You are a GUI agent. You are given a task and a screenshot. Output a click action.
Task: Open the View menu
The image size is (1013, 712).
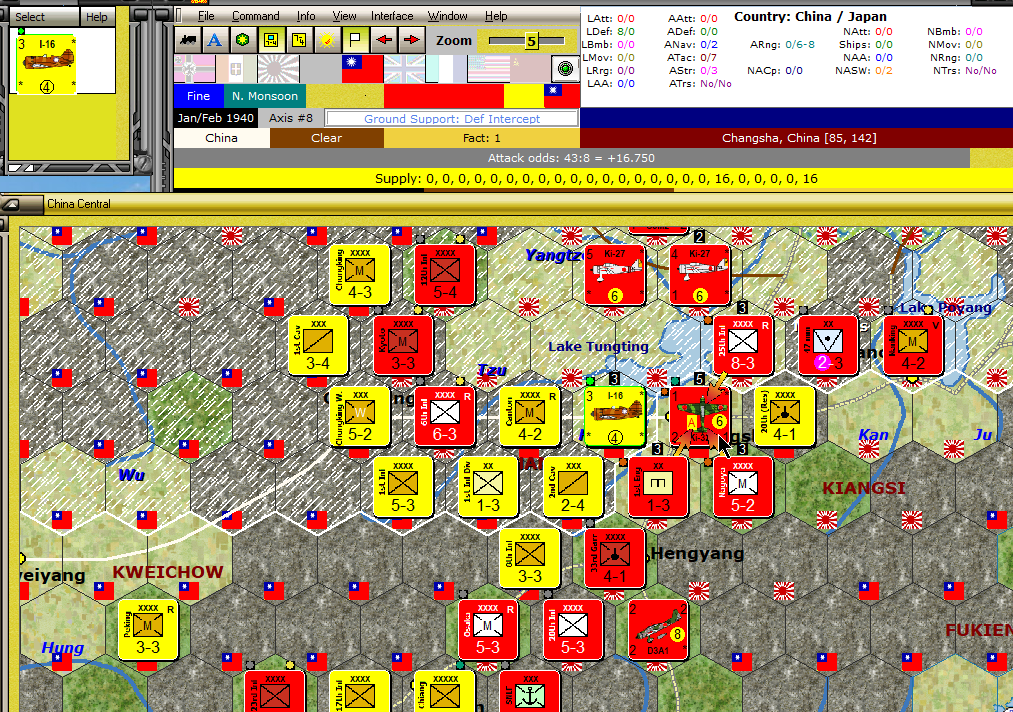[x=344, y=16]
